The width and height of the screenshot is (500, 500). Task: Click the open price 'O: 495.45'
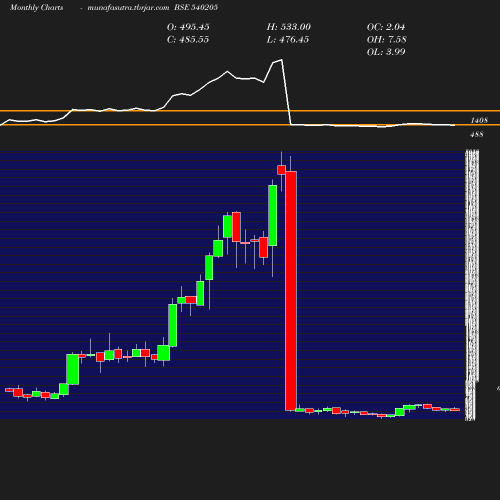[x=188, y=27]
